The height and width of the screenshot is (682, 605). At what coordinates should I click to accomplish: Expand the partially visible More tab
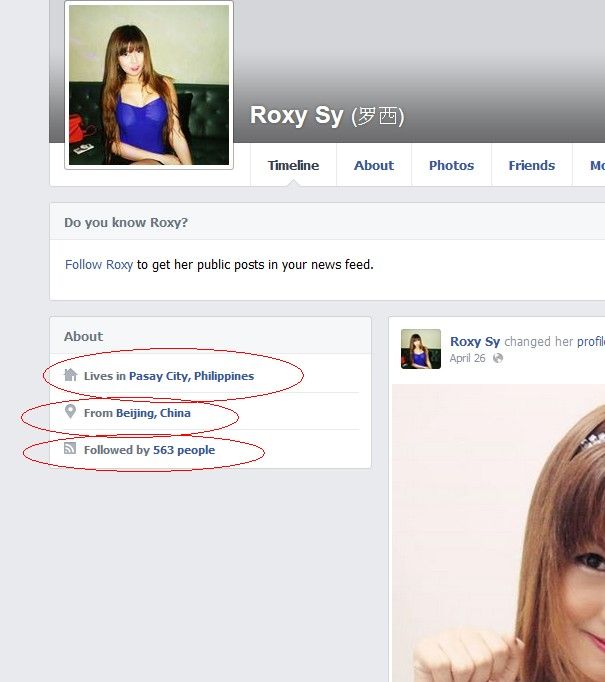coord(595,166)
